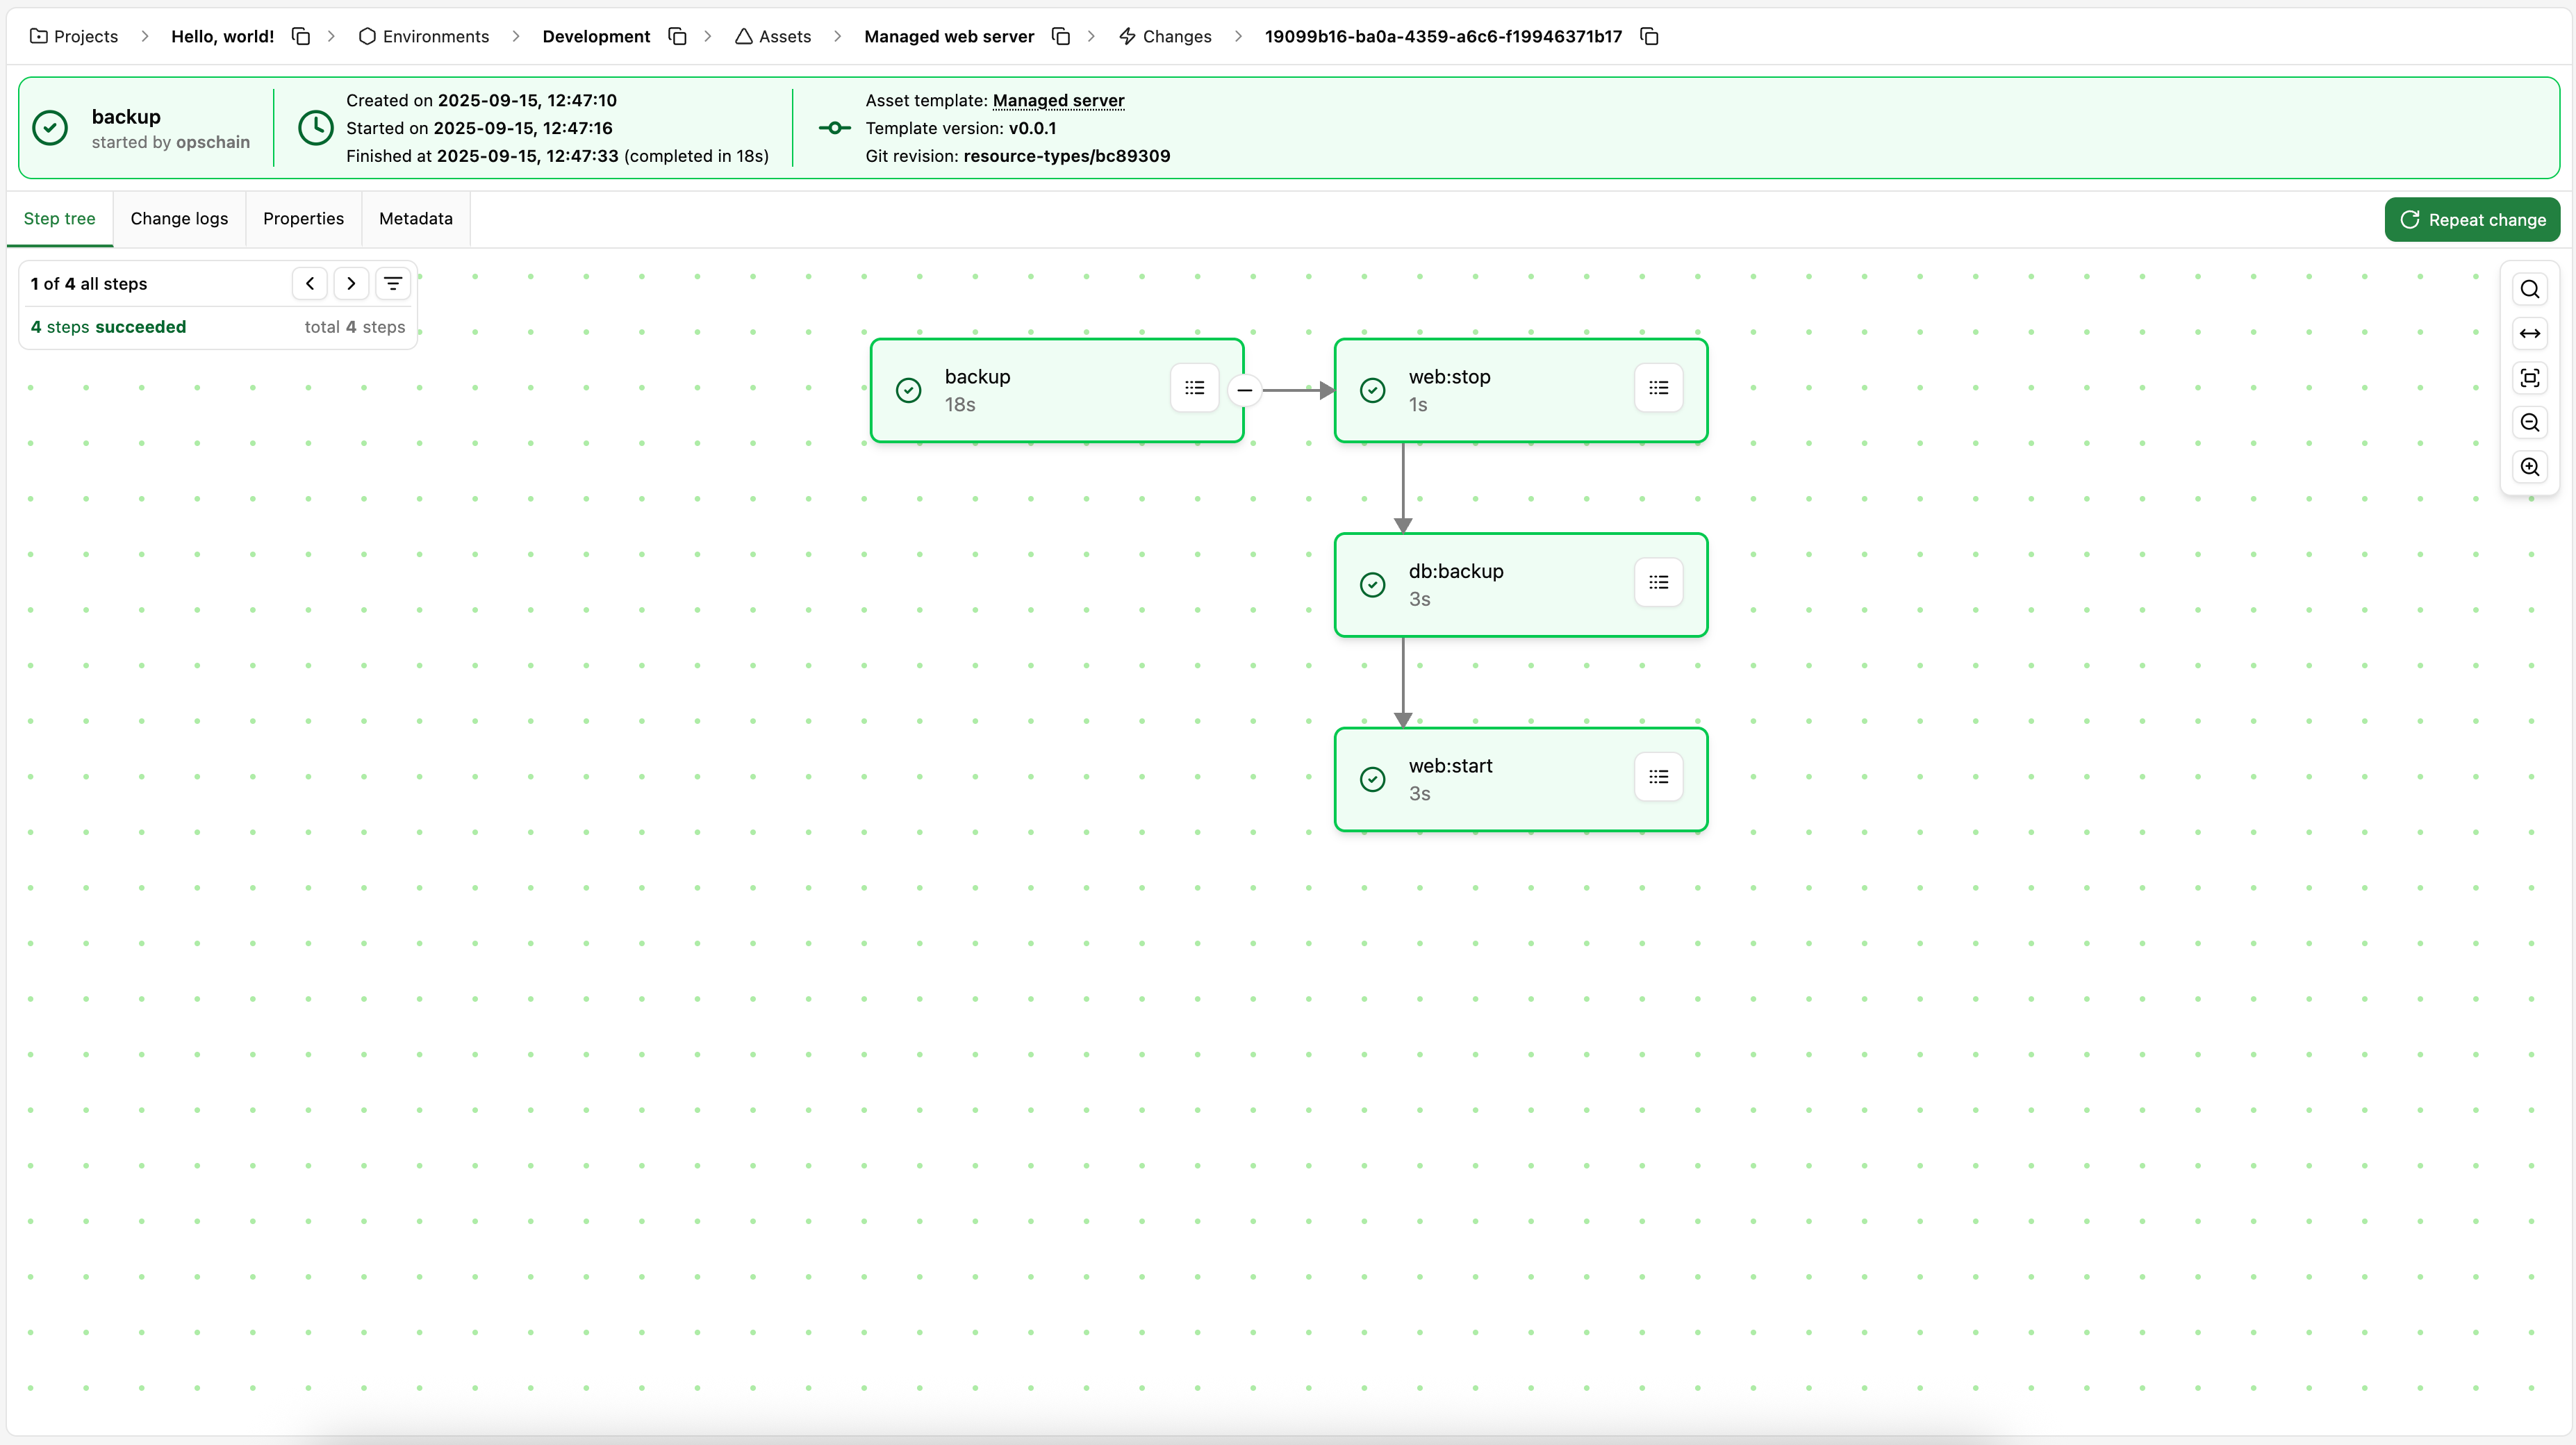Copy the change UUID via copy icon
This screenshot has height=1445, width=2576.
(1648, 36)
